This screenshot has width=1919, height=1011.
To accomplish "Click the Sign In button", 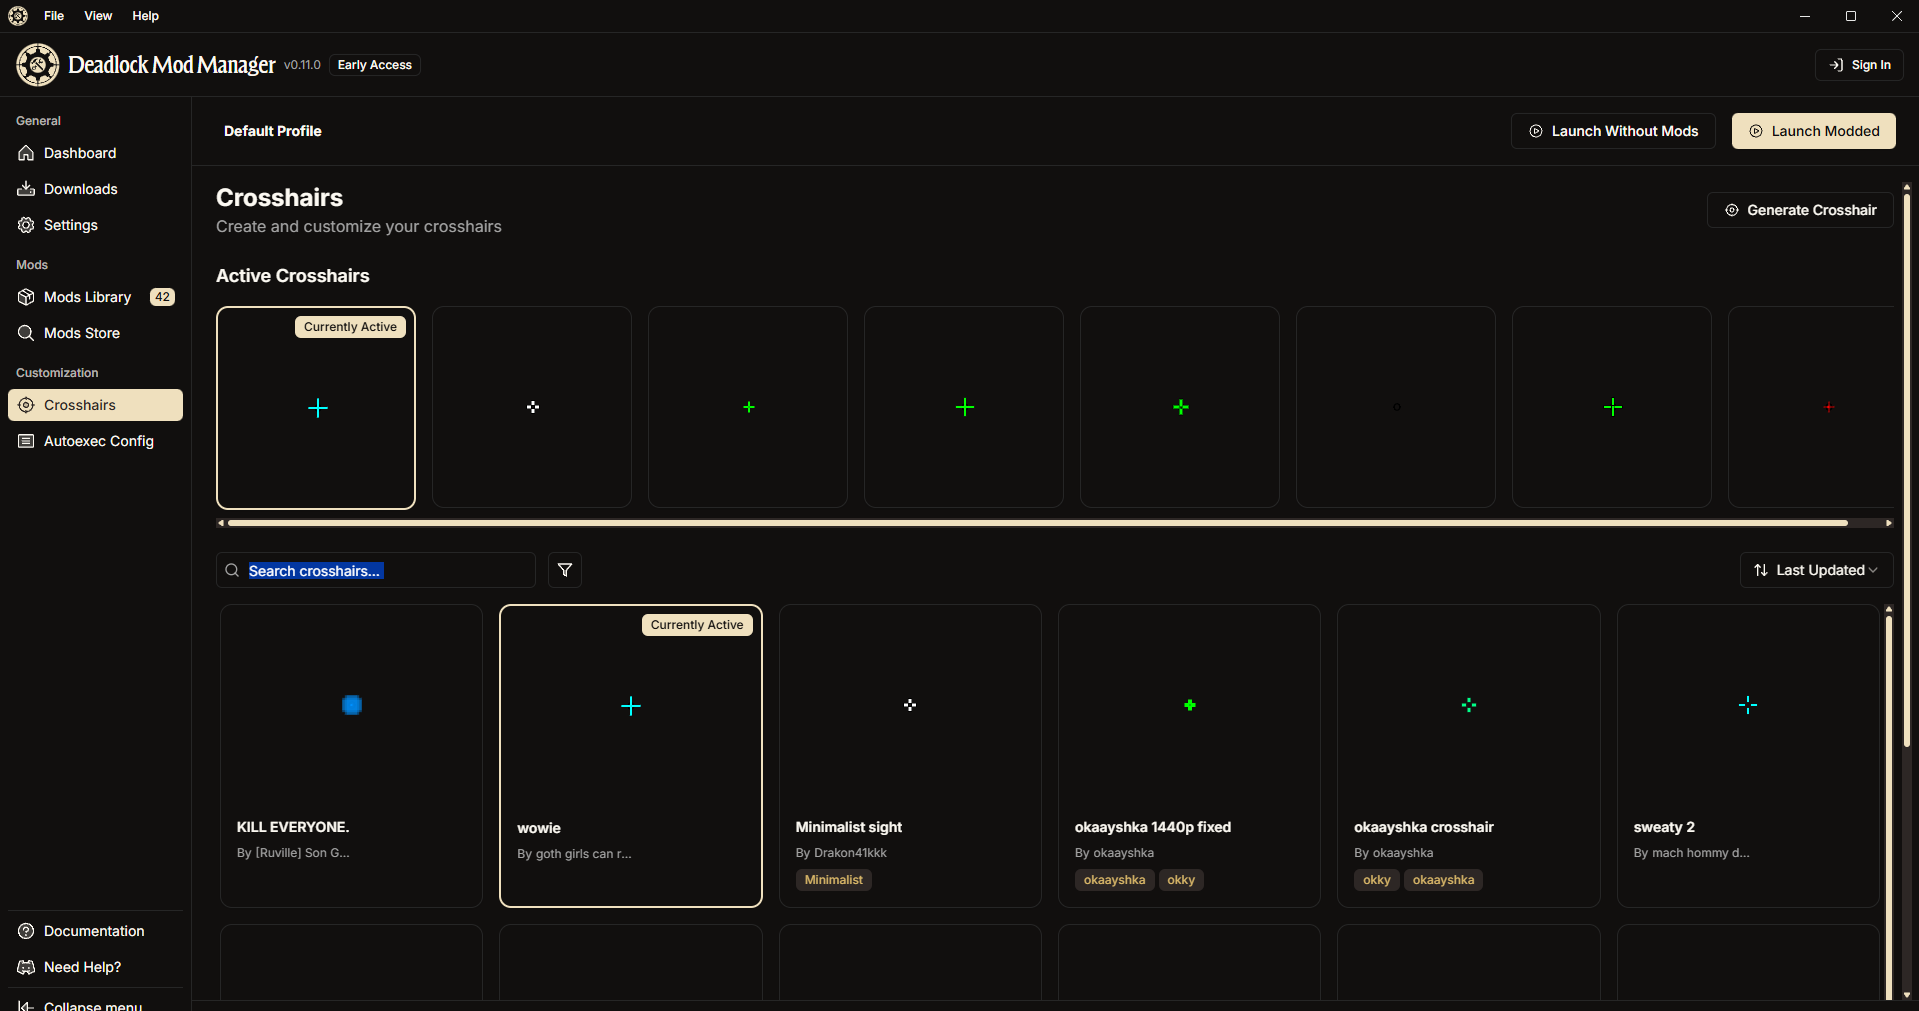I will point(1859,64).
